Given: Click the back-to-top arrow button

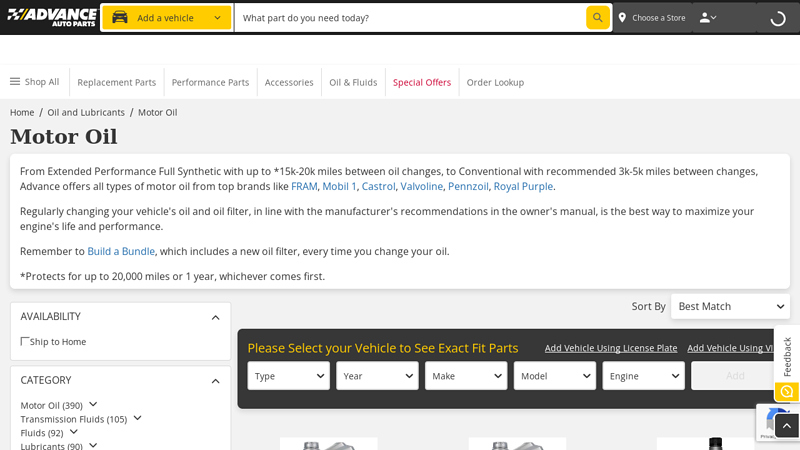Looking at the screenshot, I should (x=787, y=426).
